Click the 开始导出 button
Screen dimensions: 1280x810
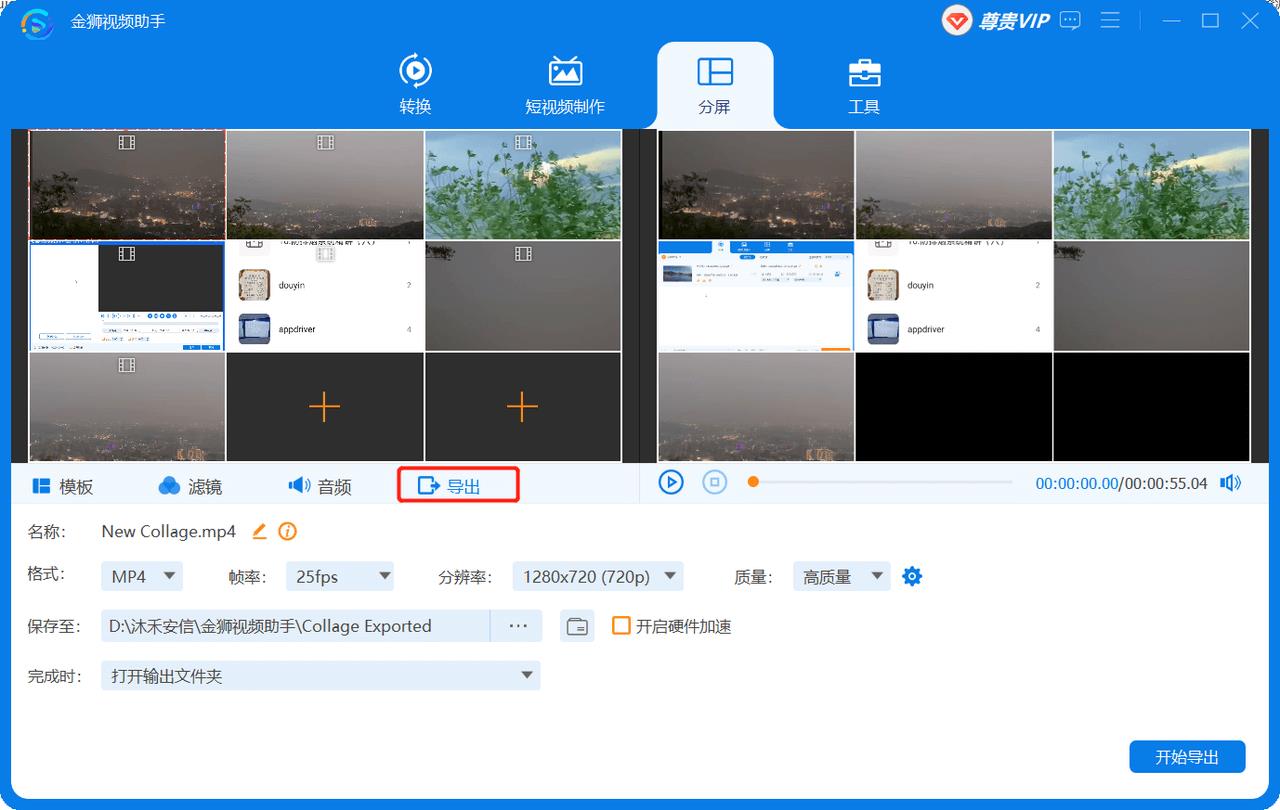coord(1187,757)
